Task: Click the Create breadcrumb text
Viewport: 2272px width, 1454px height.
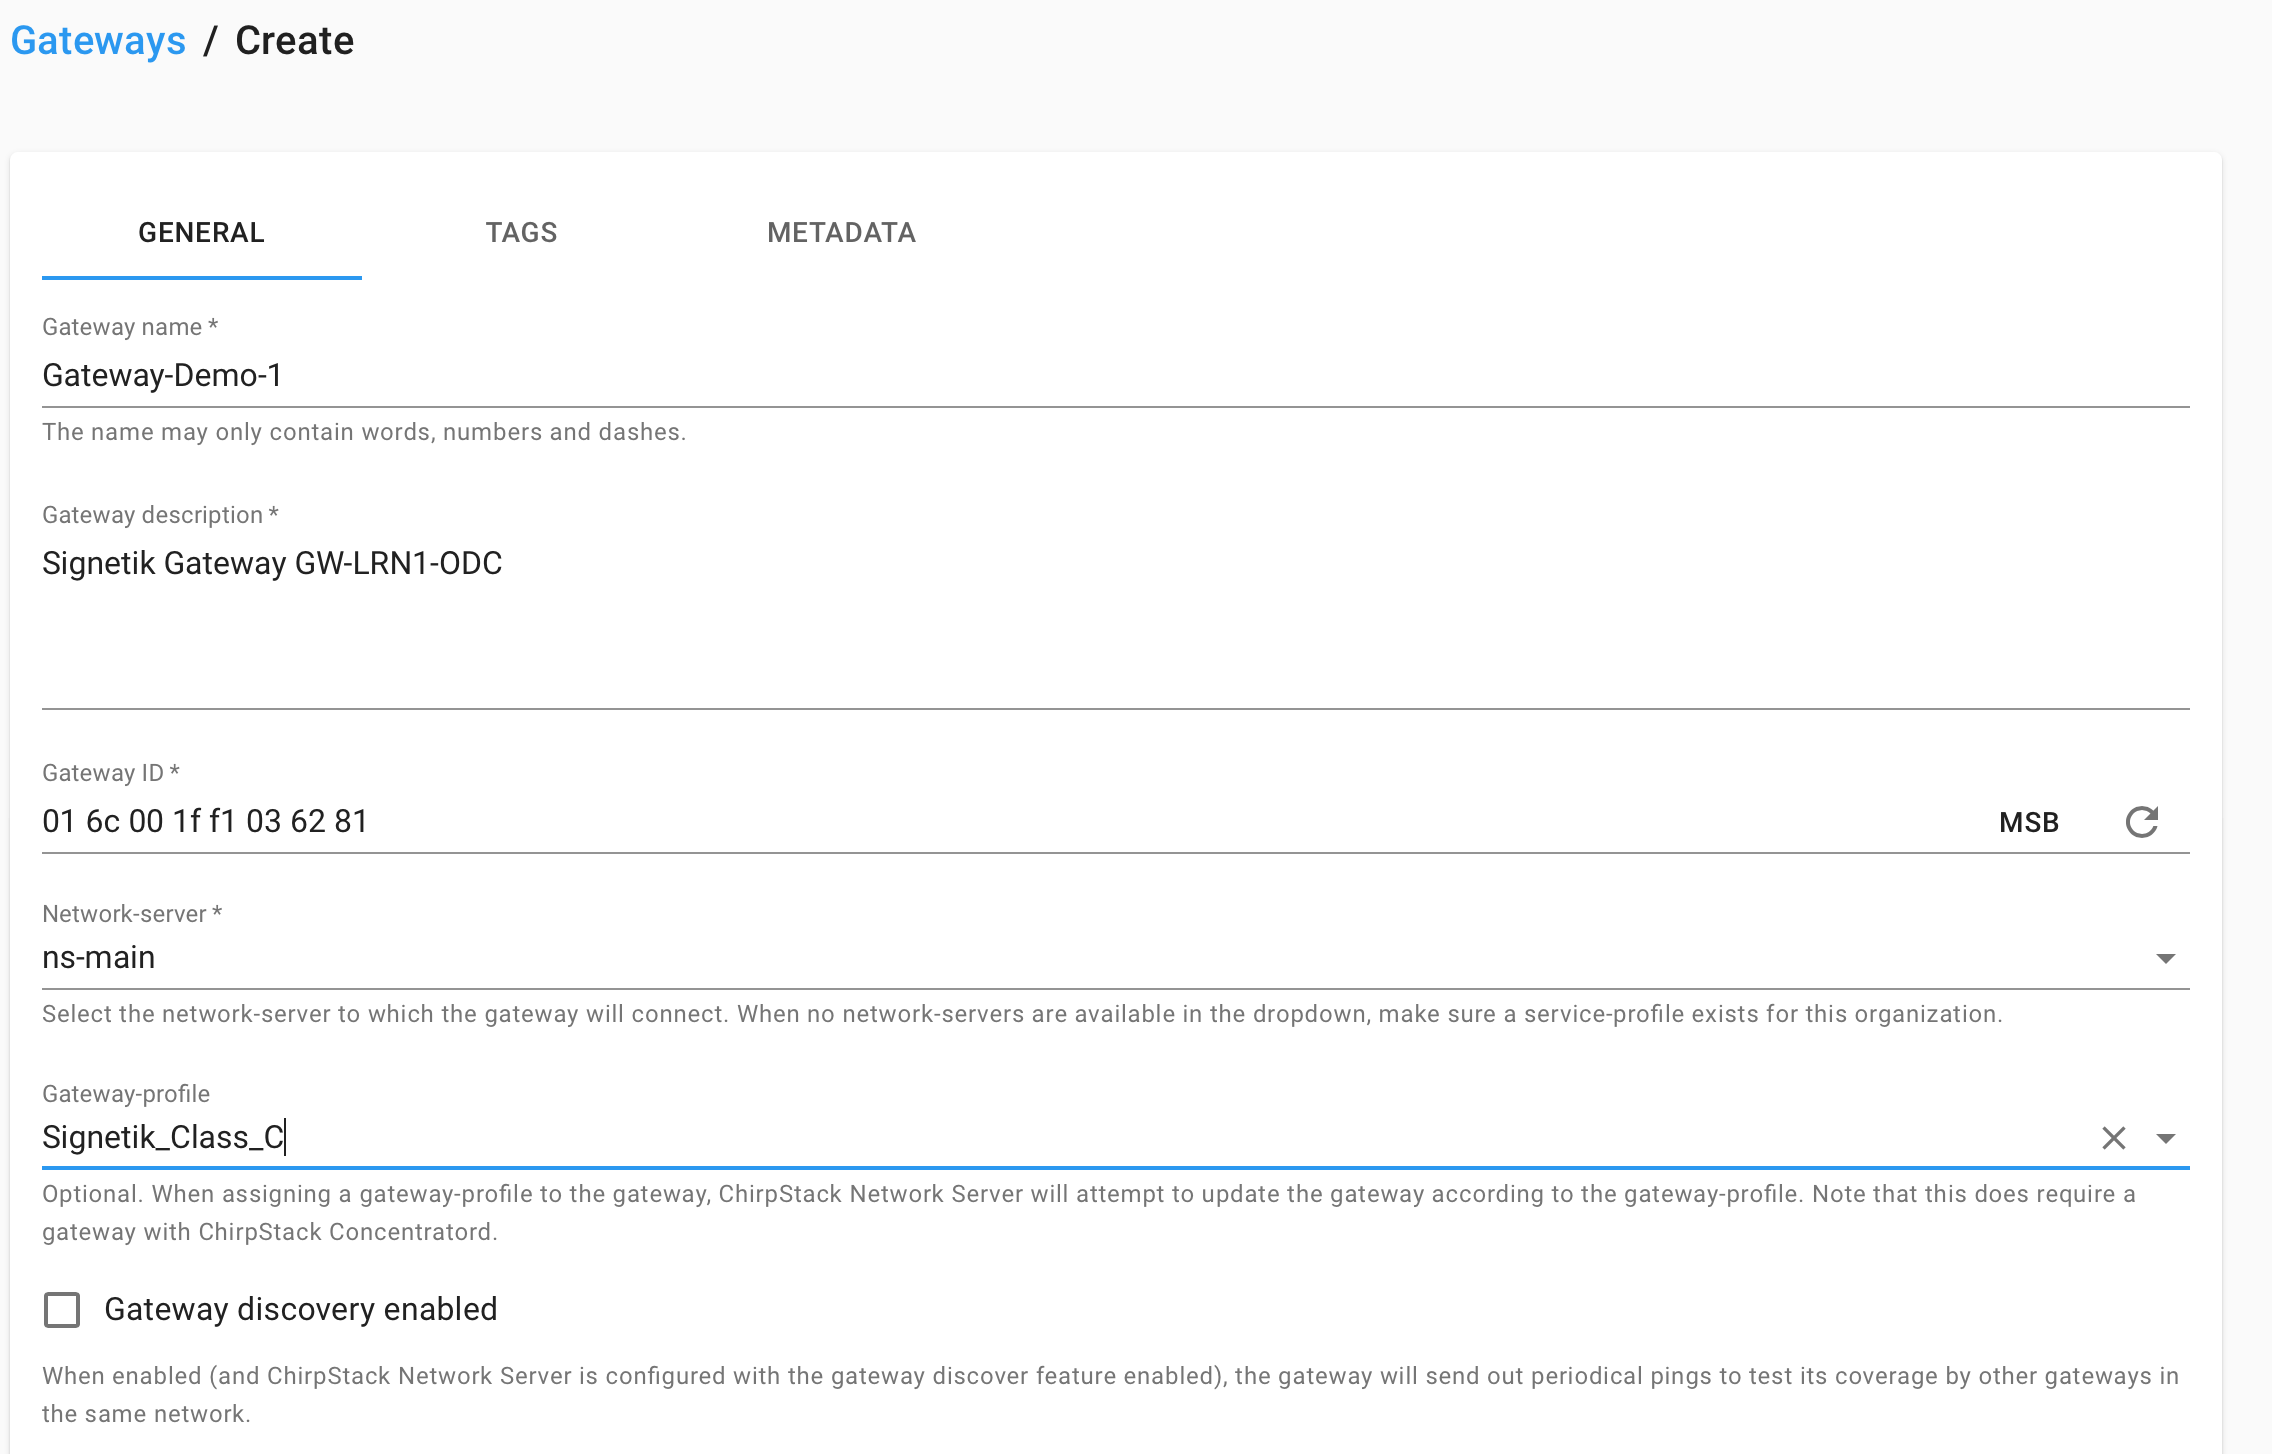Action: point(294,41)
